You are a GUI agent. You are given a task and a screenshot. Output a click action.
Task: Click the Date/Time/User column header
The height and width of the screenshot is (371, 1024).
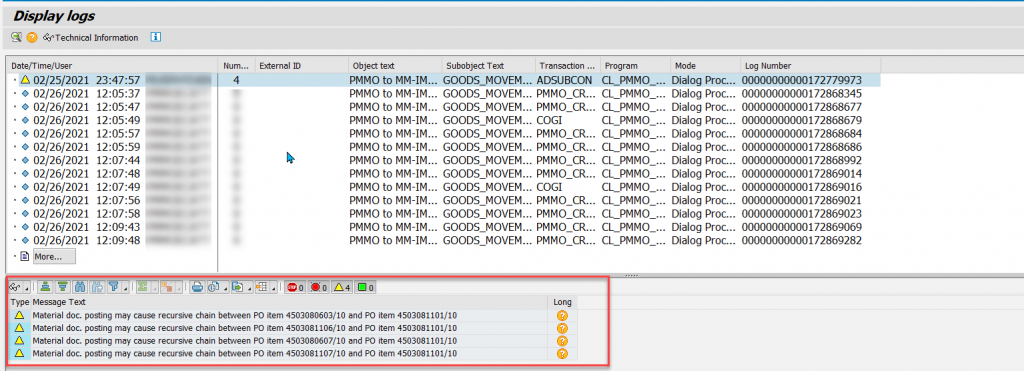point(112,65)
